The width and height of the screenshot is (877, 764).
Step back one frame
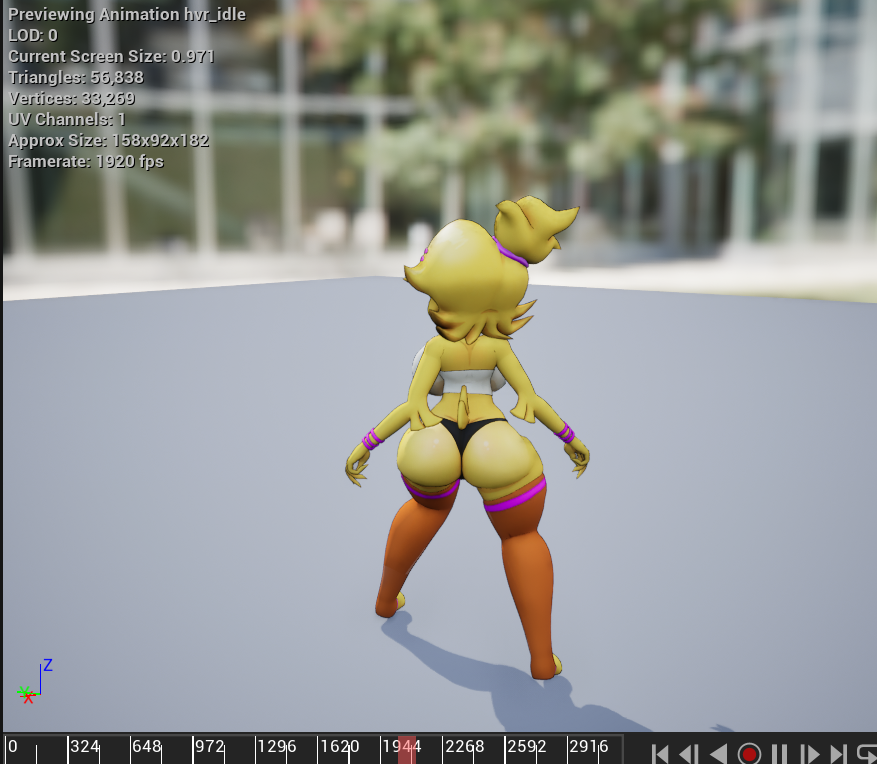689,753
